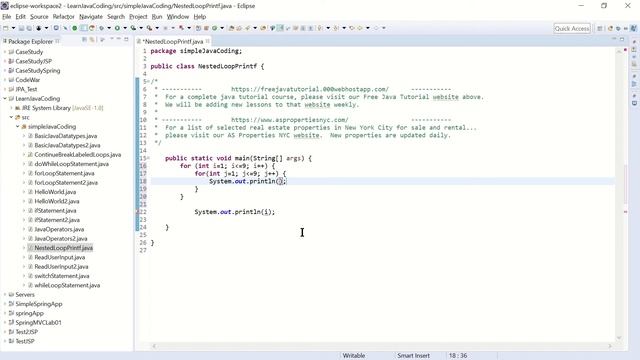640x360 pixels.
Task: Expand the CaseStudySpring project
Action: click(5, 71)
